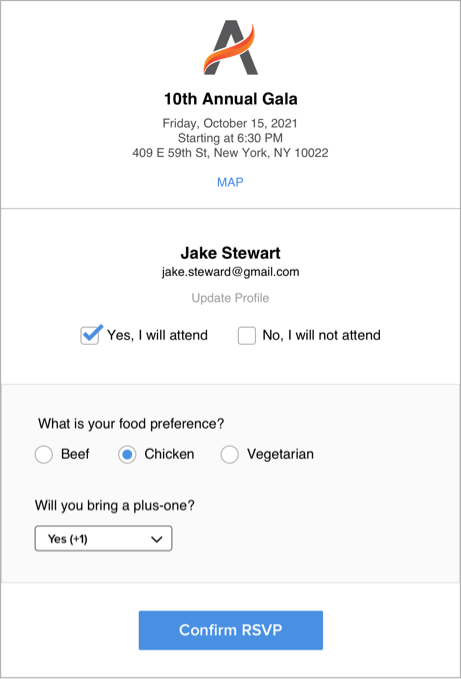Open the plus-one dropdown showing Yes (+1)

click(103, 539)
